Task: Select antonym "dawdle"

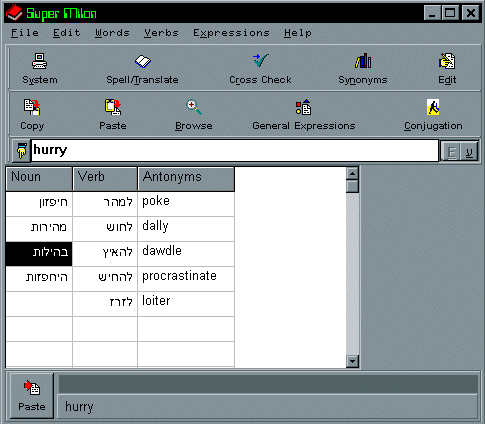Action: click(186, 254)
